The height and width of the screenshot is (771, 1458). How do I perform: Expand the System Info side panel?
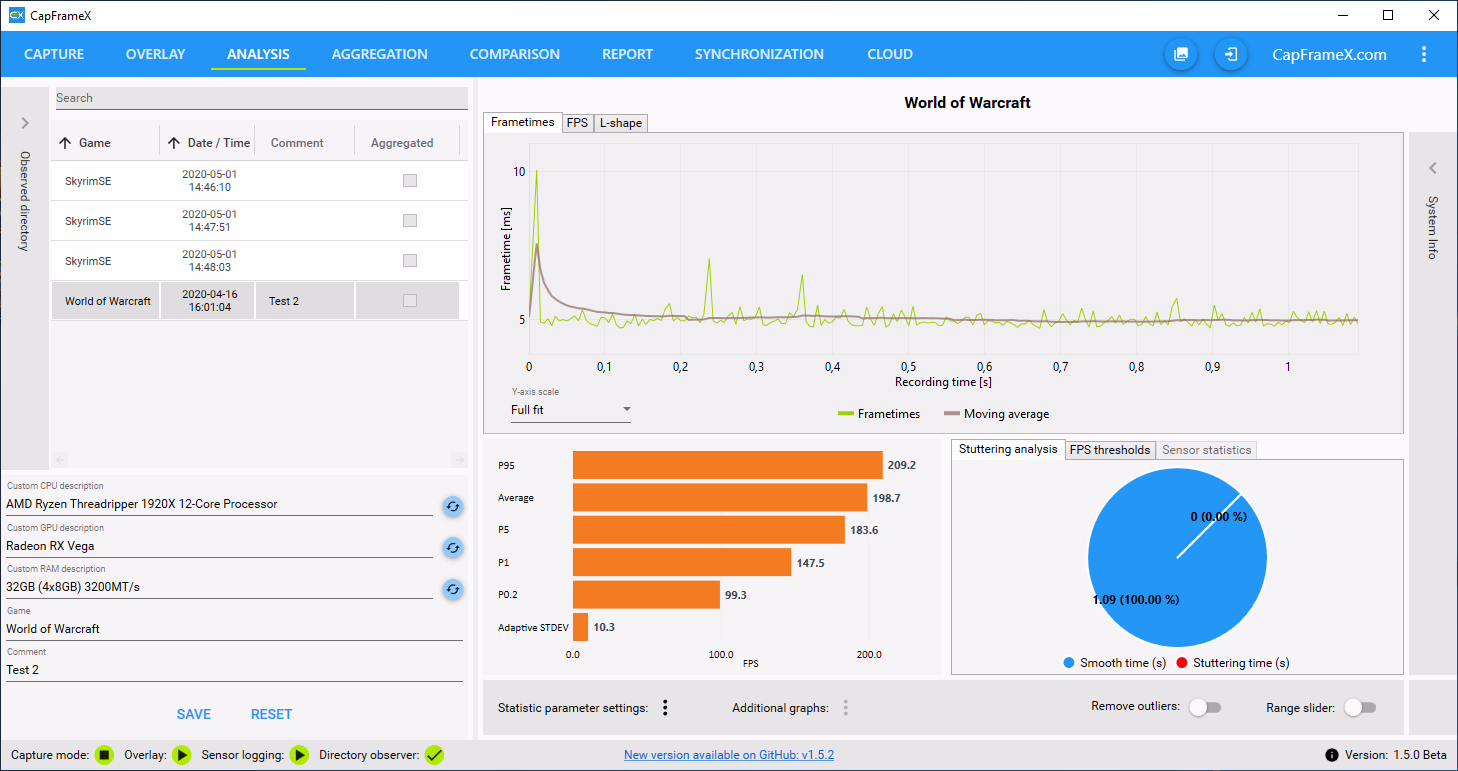click(1432, 168)
